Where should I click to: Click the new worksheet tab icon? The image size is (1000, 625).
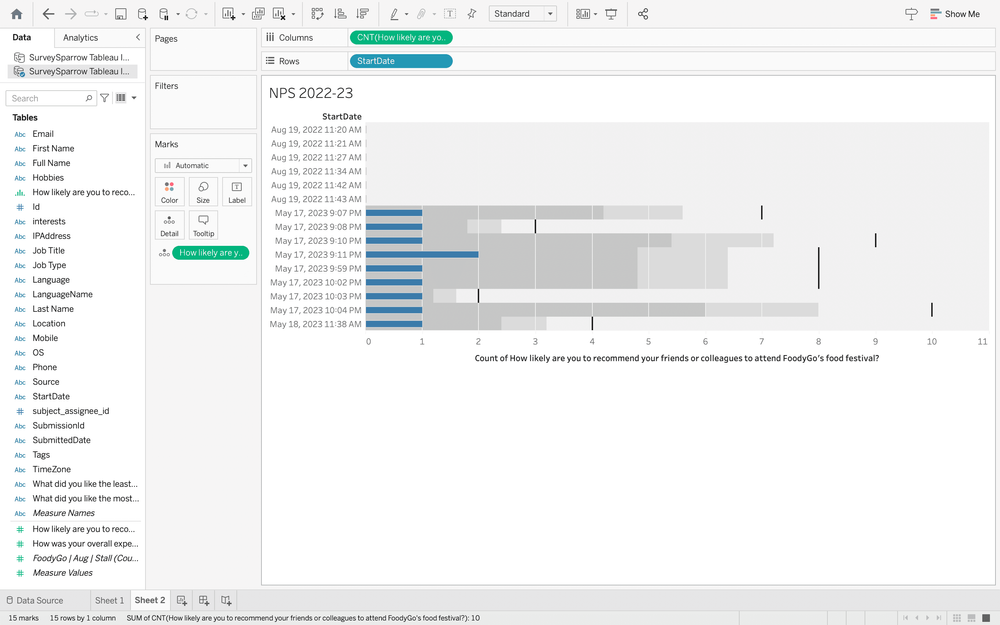(x=182, y=600)
